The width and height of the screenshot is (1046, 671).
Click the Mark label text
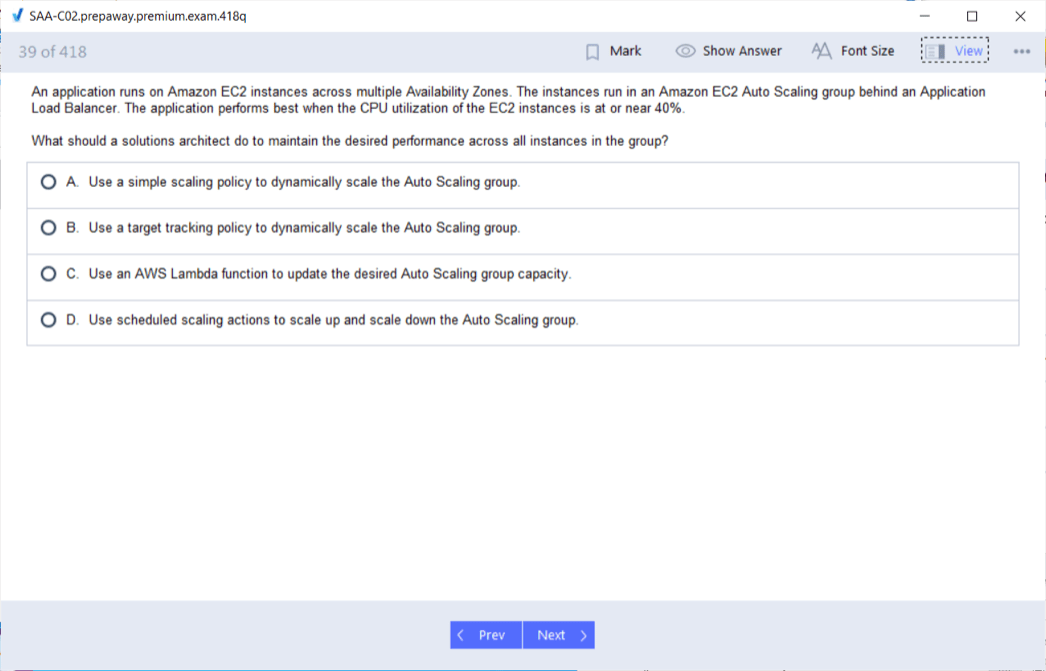[625, 51]
